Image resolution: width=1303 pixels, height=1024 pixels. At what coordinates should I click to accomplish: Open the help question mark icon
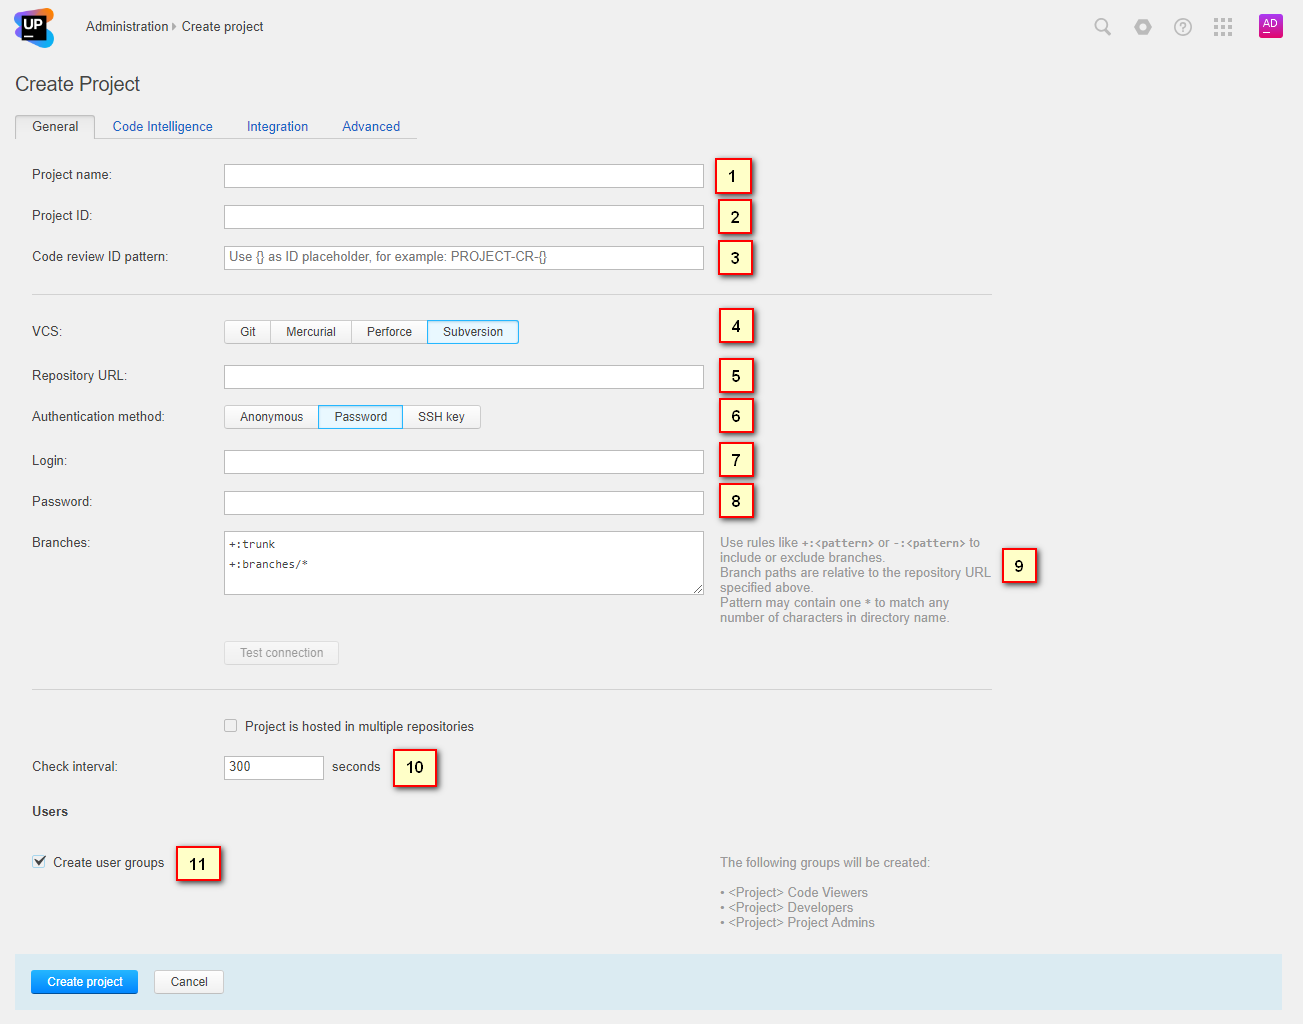coord(1182,27)
